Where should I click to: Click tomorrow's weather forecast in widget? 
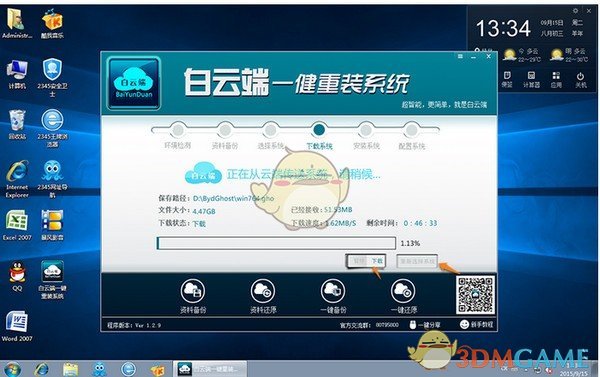click(x=569, y=55)
